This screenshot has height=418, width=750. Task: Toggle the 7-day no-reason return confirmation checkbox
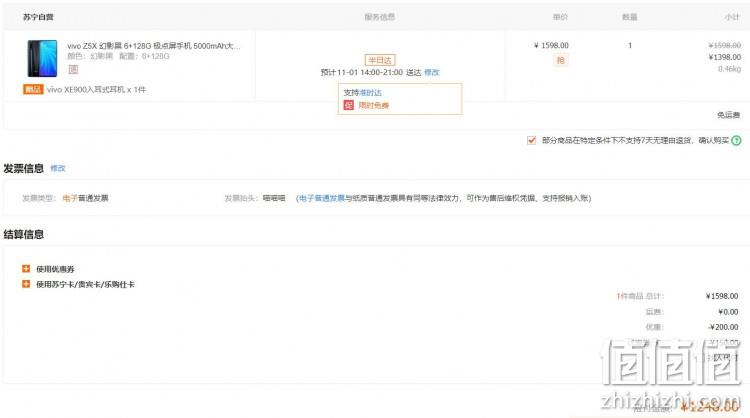(531, 140)
